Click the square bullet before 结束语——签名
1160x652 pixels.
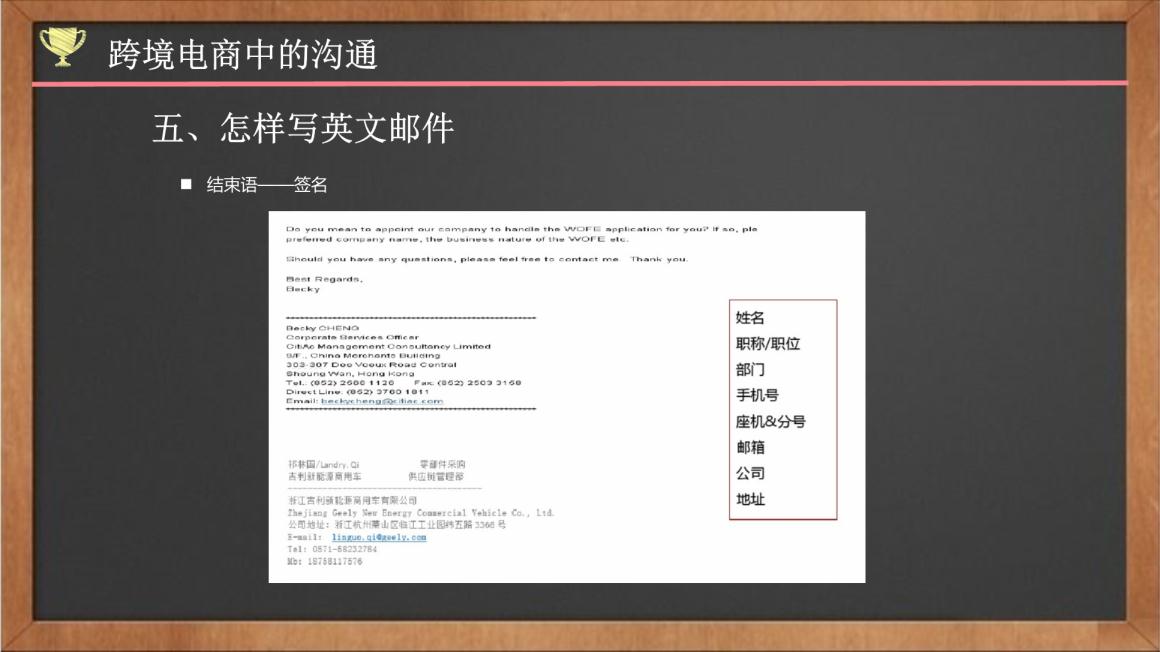[x=185, y=185]
